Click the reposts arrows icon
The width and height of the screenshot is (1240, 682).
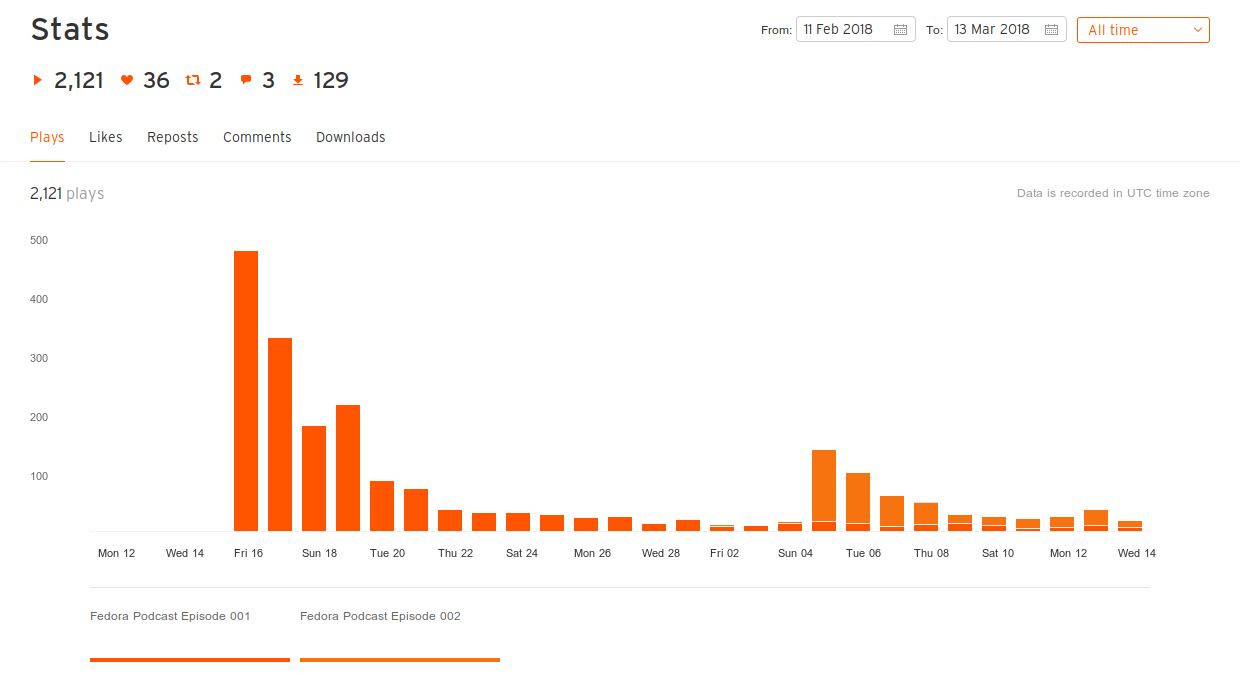(x=194, y=81)
